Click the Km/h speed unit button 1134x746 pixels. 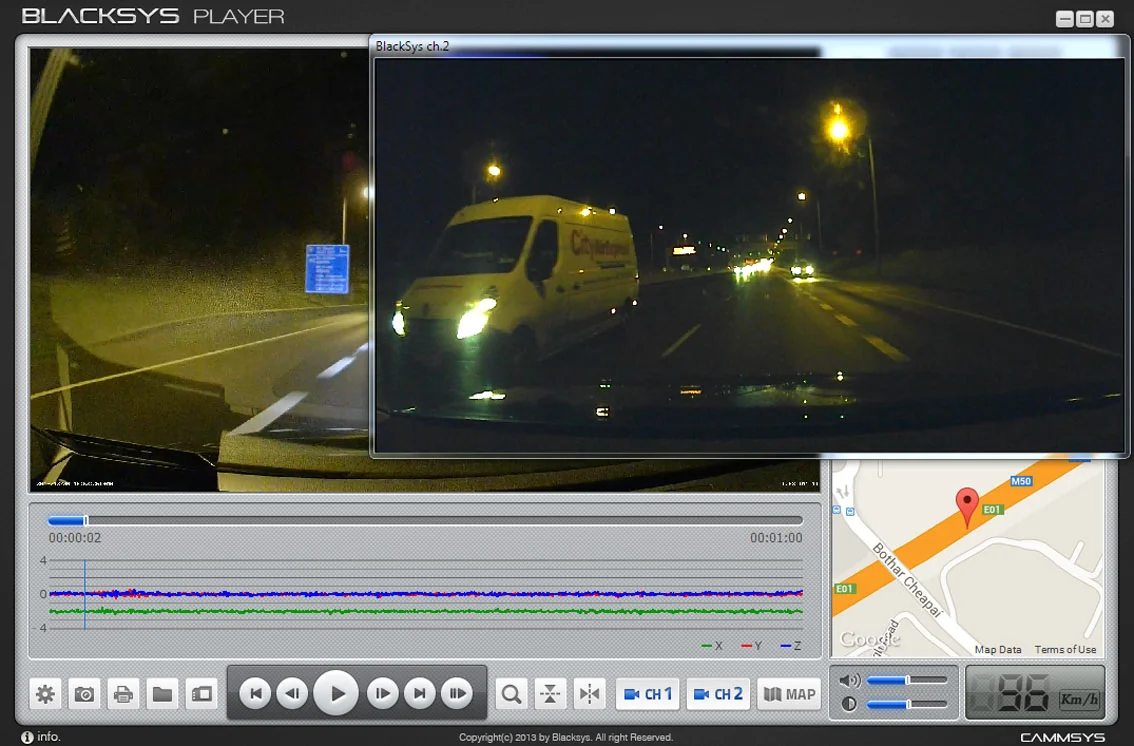1079,699
